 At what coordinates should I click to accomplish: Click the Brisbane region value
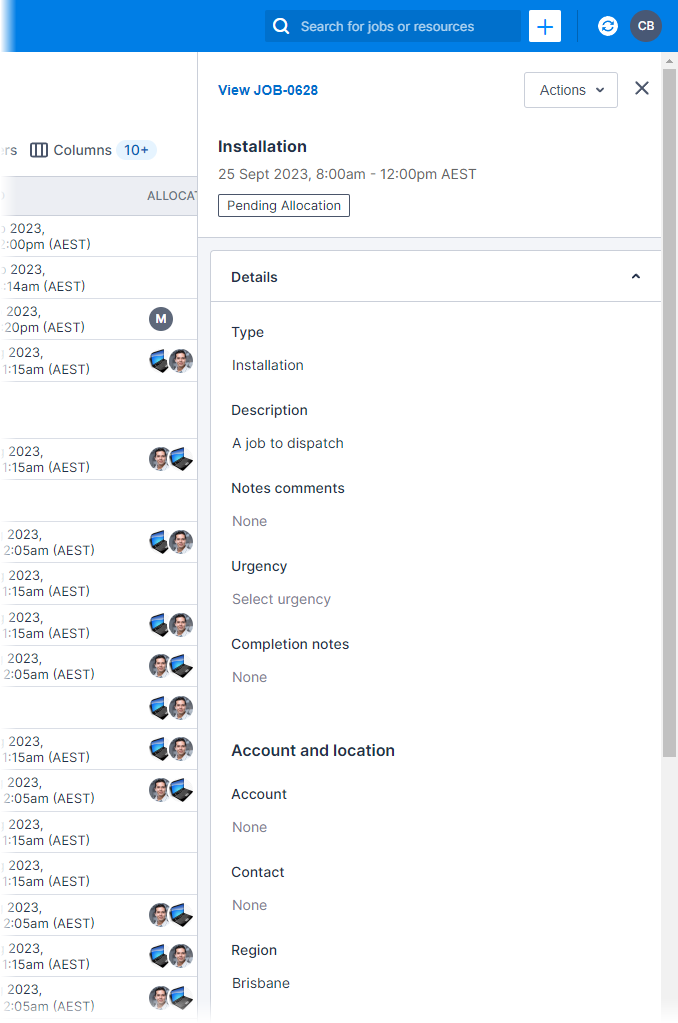click(260, 982)
